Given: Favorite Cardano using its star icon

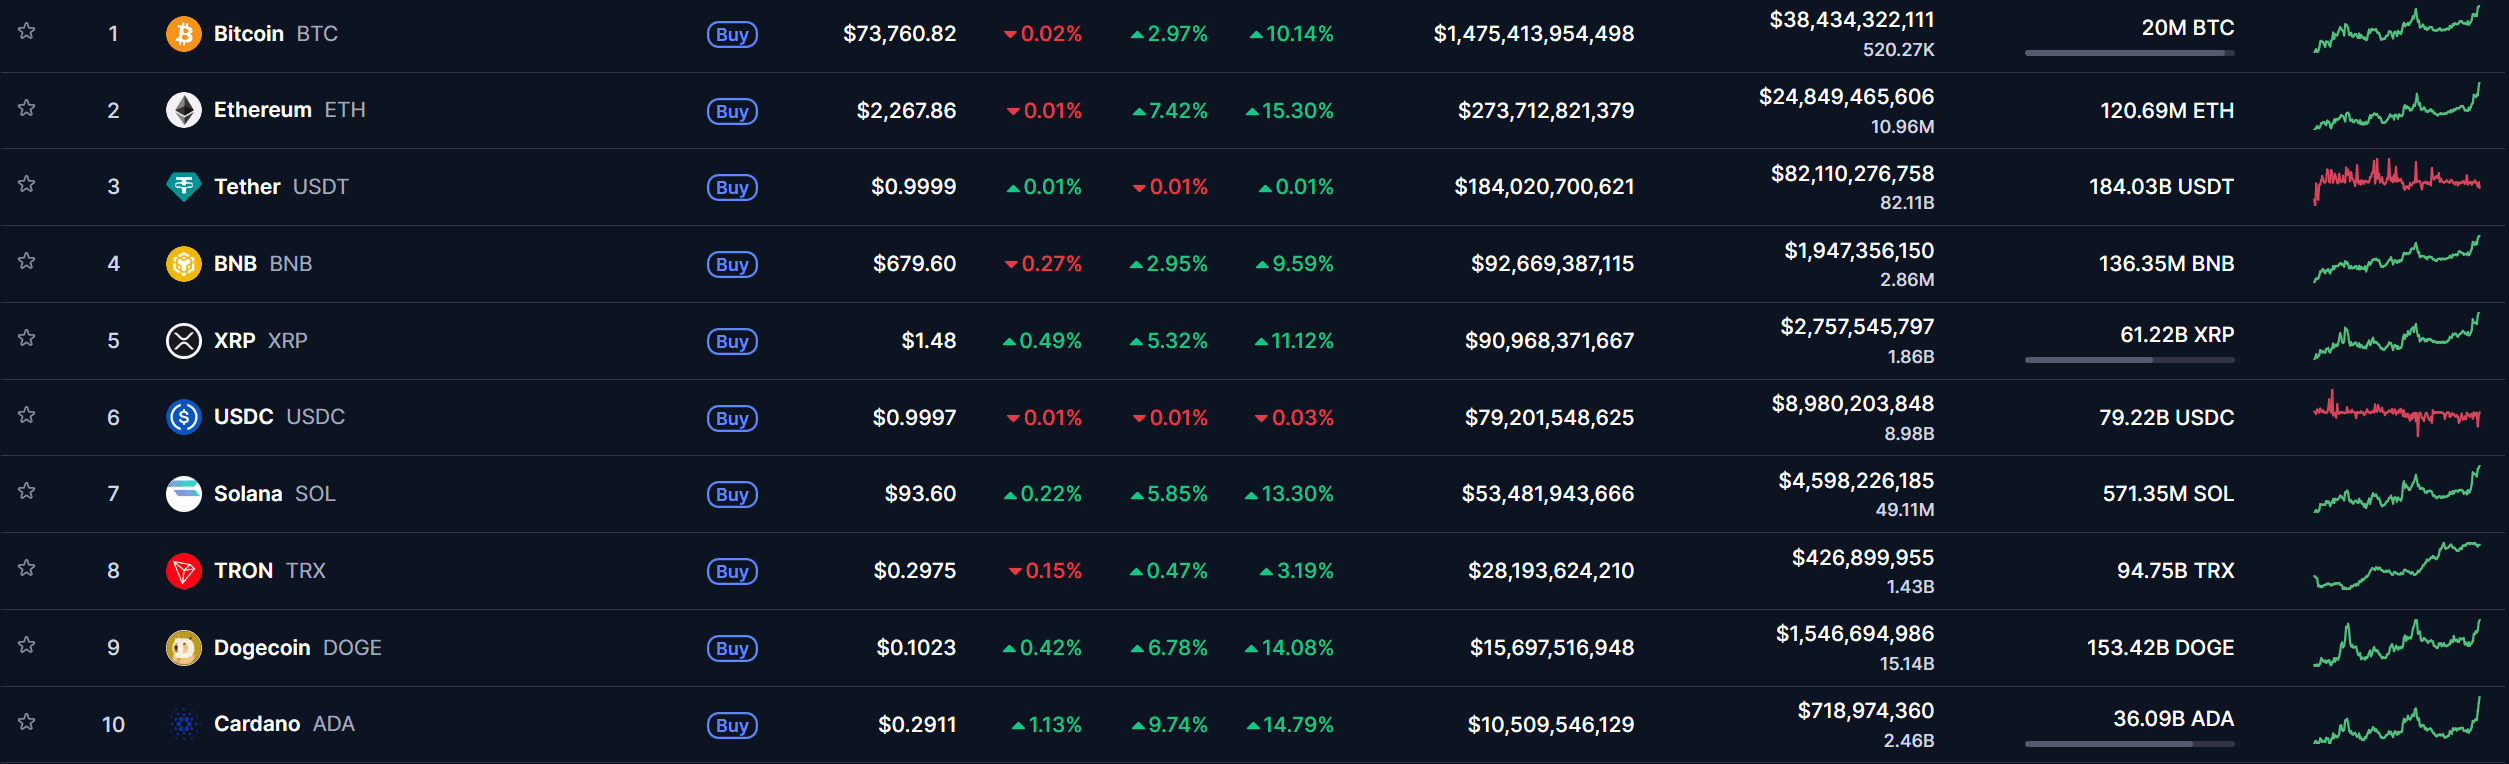Looking at the screenshot, I should 27,722.
